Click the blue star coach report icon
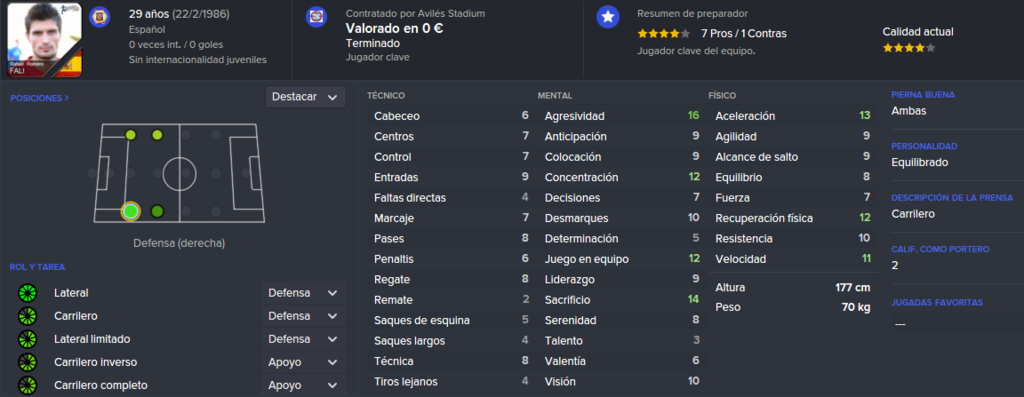Image resolution: width=1024 pixels, height=397 pixels. (608, 18)
